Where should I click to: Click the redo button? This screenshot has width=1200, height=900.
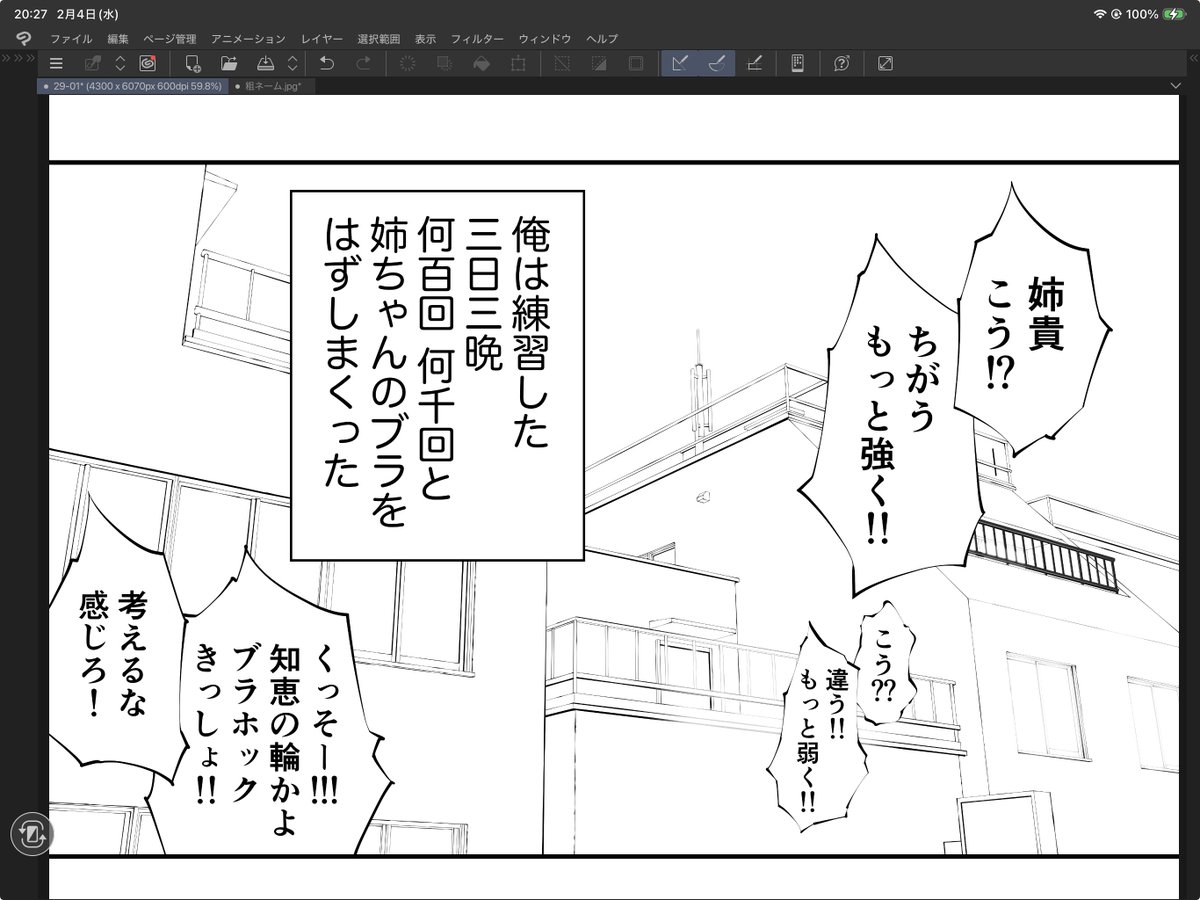click(x=364, y=62)
